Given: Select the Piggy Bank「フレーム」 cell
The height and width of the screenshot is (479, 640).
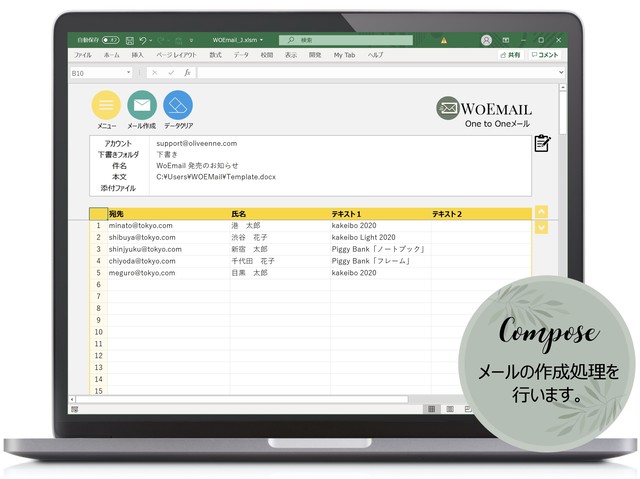Looking at the screenshot, I should (380, 261).
